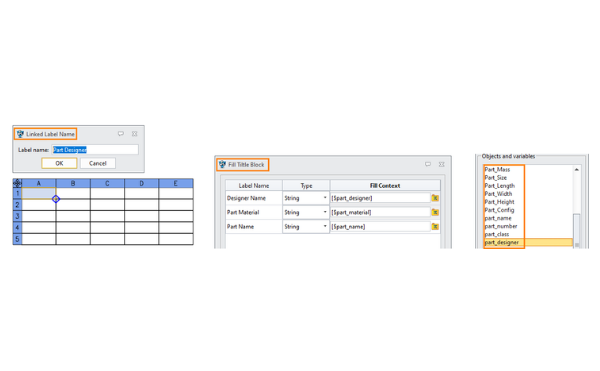Select column B header in the table
600x371 pixels.
coord(73,183)
